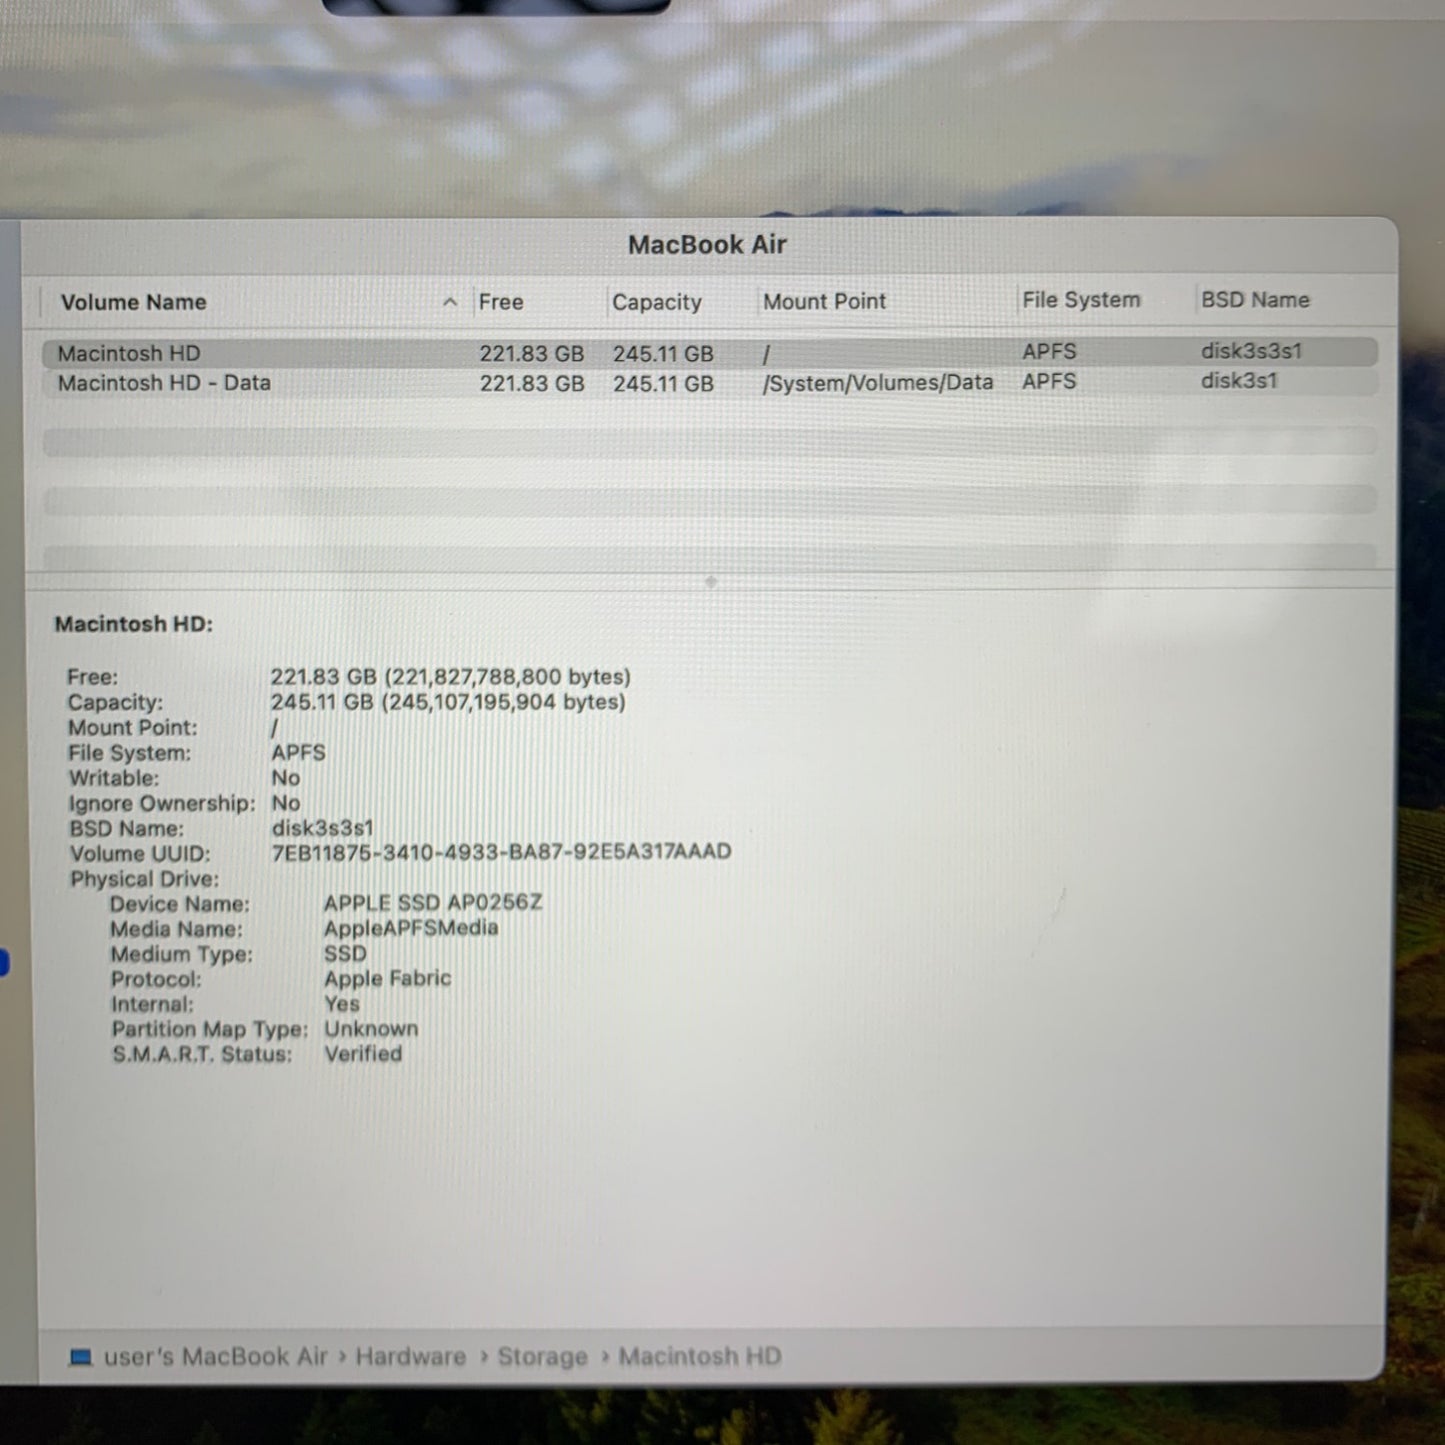Click 221.83 GB free in Macintosh HD - Data row
The image size is (1445, 1445).
(x=532, y=383)
